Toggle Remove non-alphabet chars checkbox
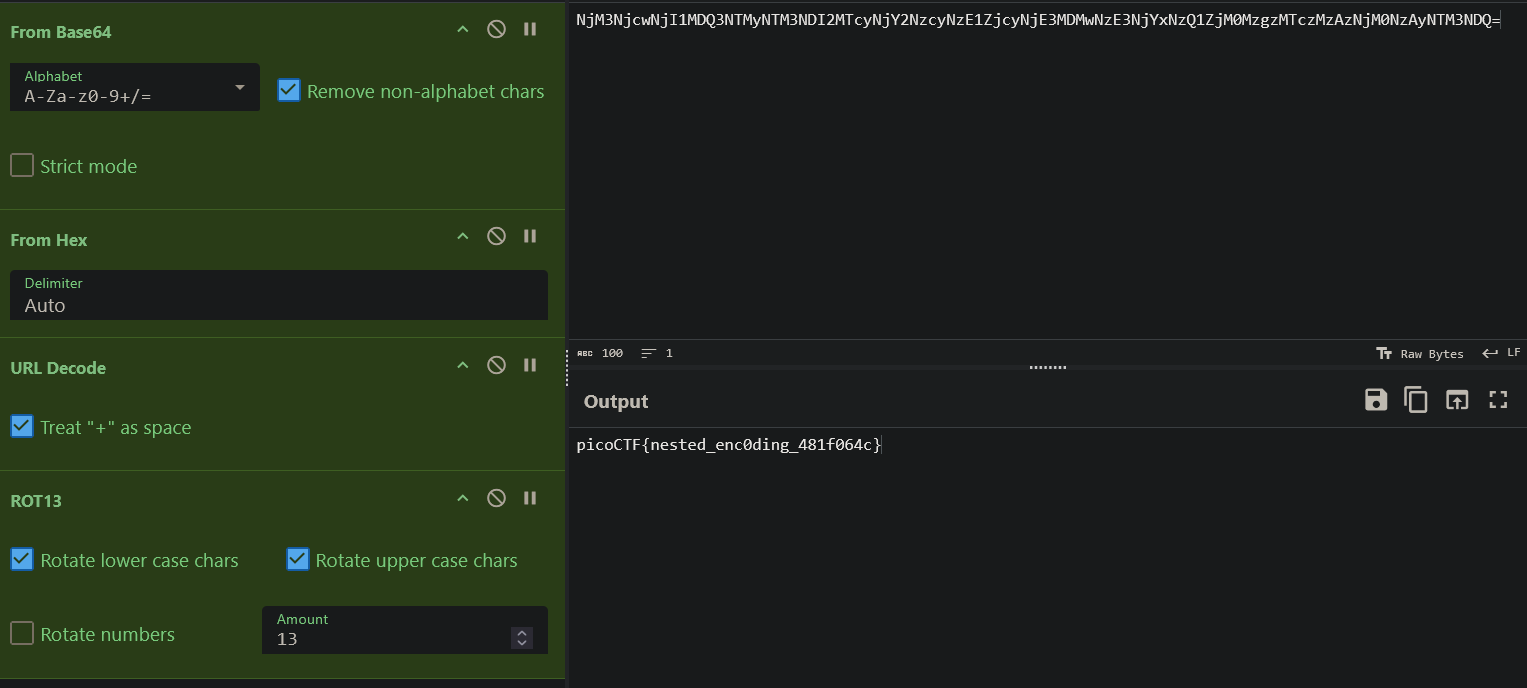The width and height of the screenshot is (1527, 688). tap(289, 91)
